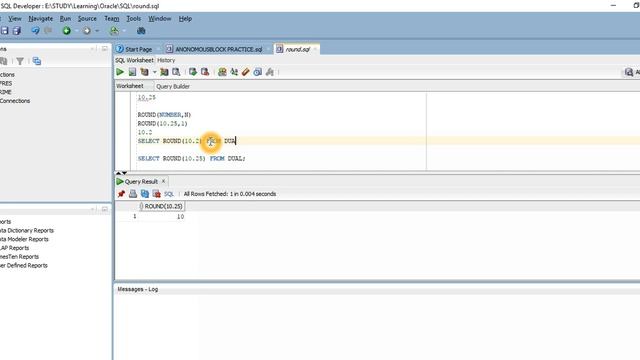This screenshot has width=640, height=360.
Task: Commit changes with the Commit icon
Action: (x=193, y=72)
